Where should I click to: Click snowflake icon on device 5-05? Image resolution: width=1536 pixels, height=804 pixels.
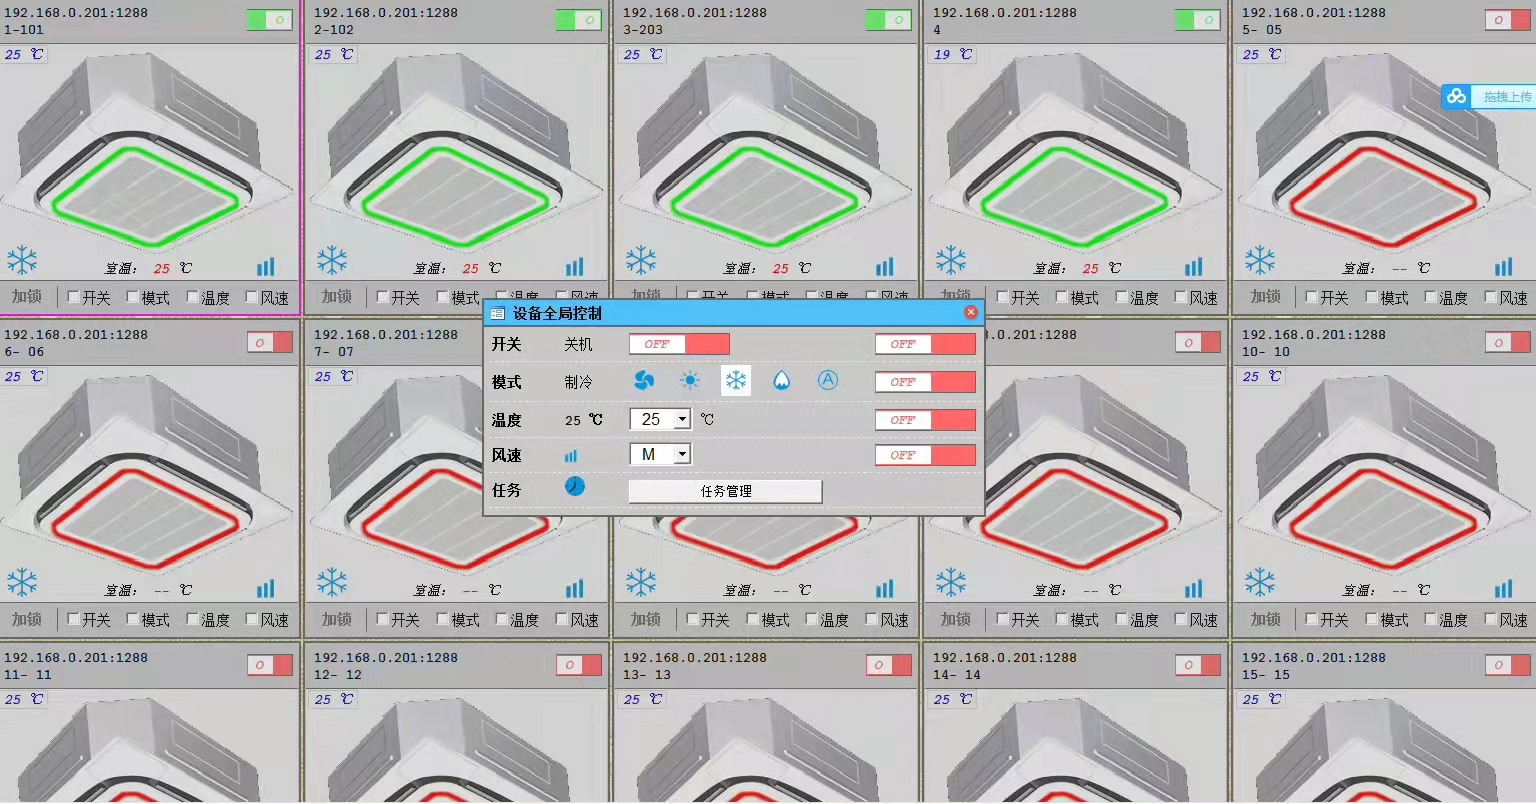click(1260, 261)
